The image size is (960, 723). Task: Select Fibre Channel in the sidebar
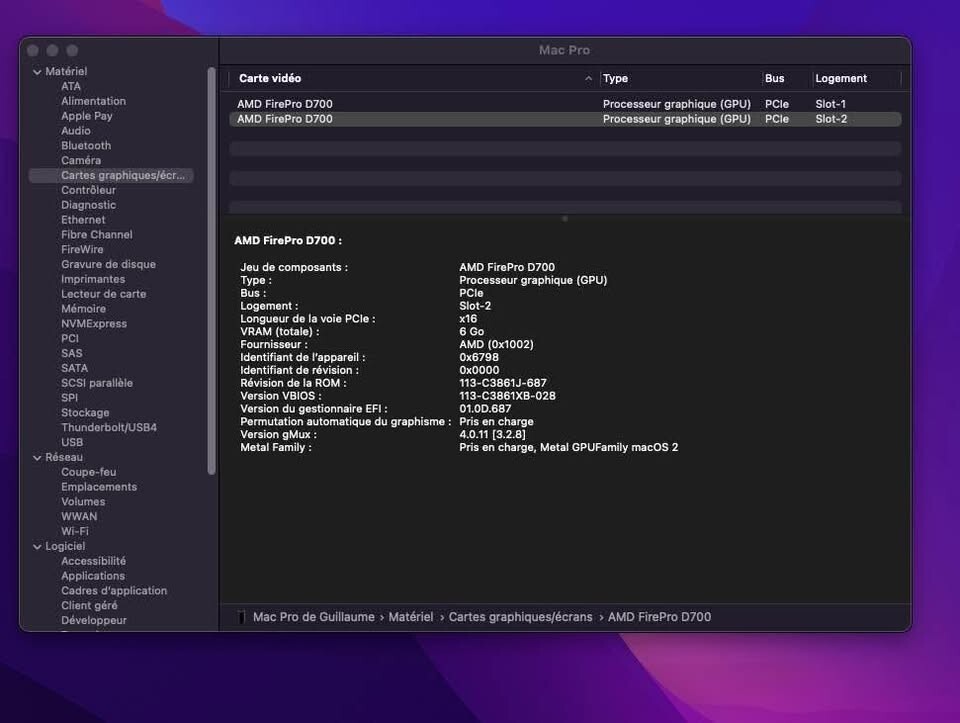(x=97, y=234)
